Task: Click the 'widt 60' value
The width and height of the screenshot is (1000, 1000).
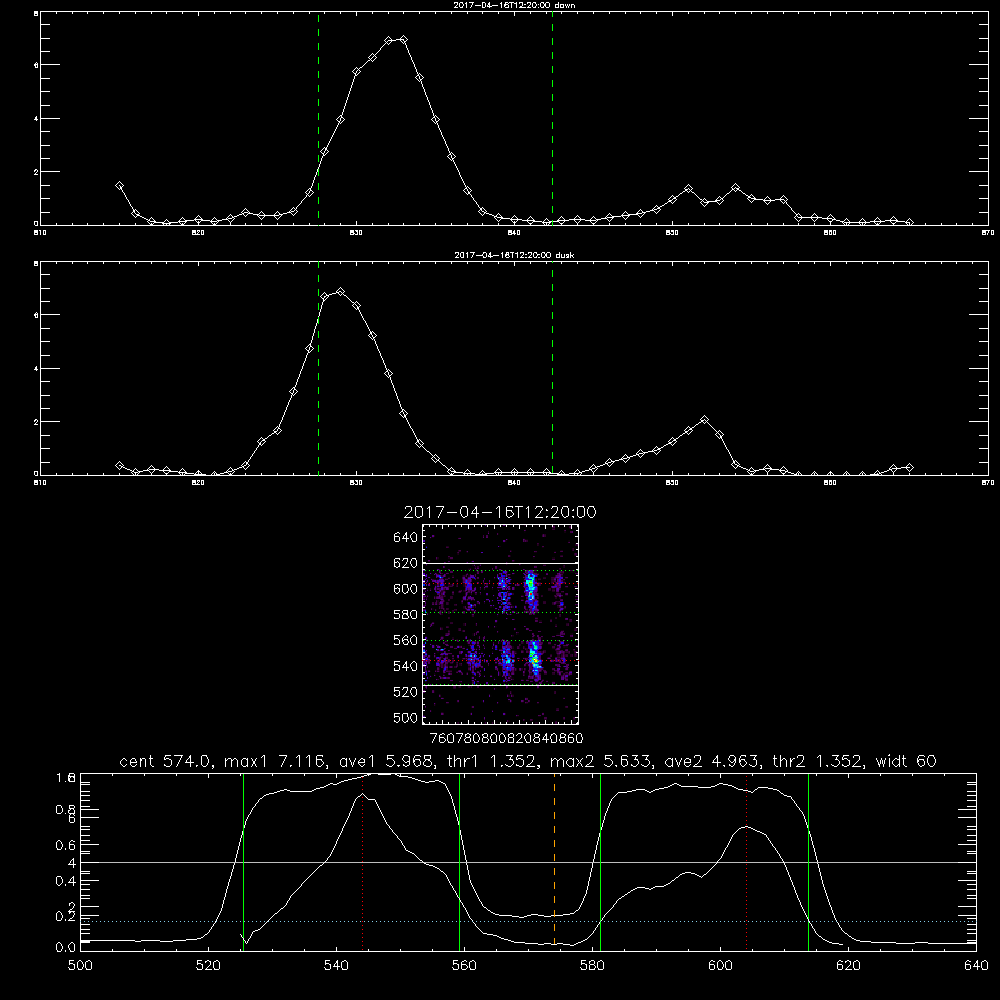Action: [x=906, y=761]
